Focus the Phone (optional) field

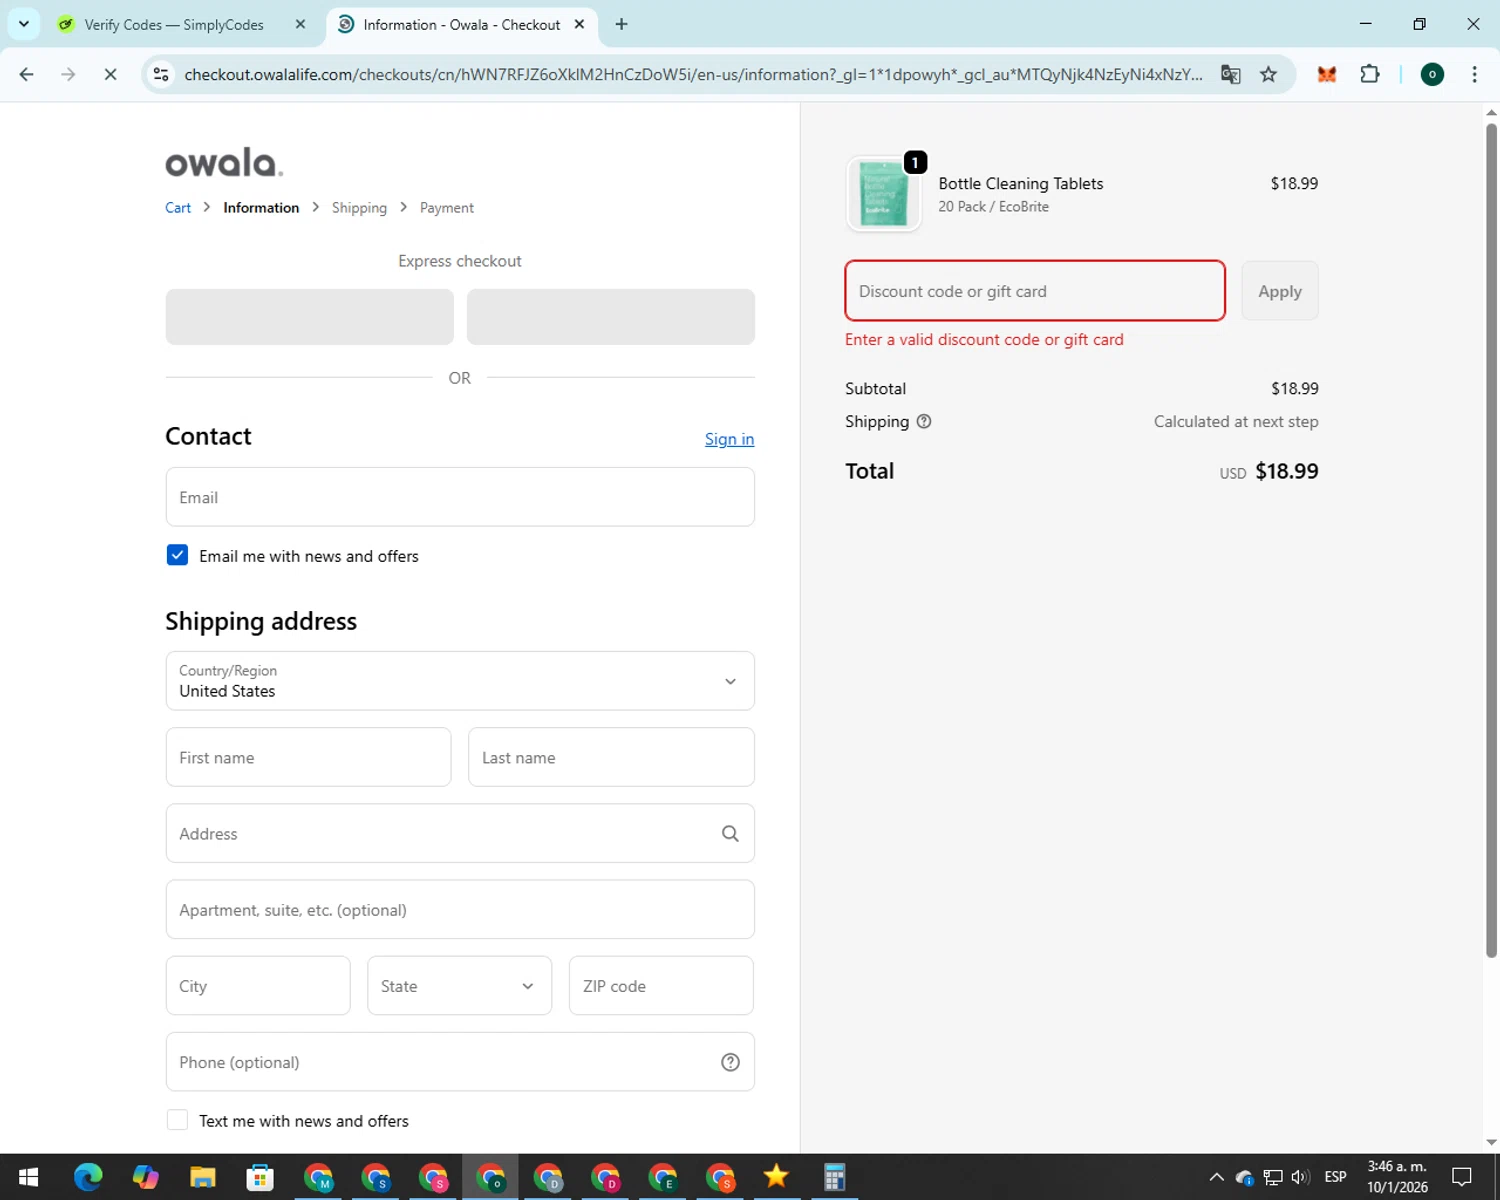pyautogui.click(x=460, y=1062)
